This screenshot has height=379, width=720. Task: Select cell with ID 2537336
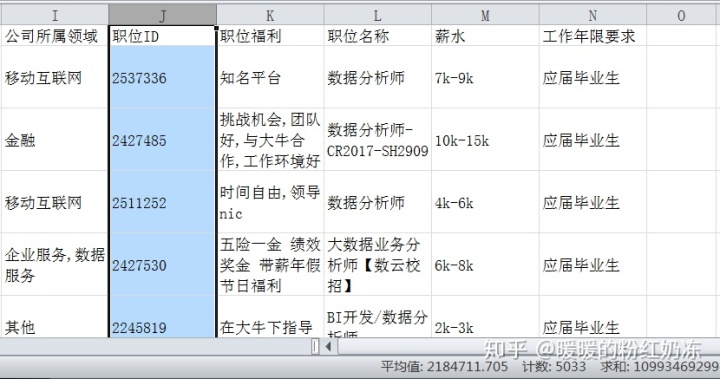162,77
